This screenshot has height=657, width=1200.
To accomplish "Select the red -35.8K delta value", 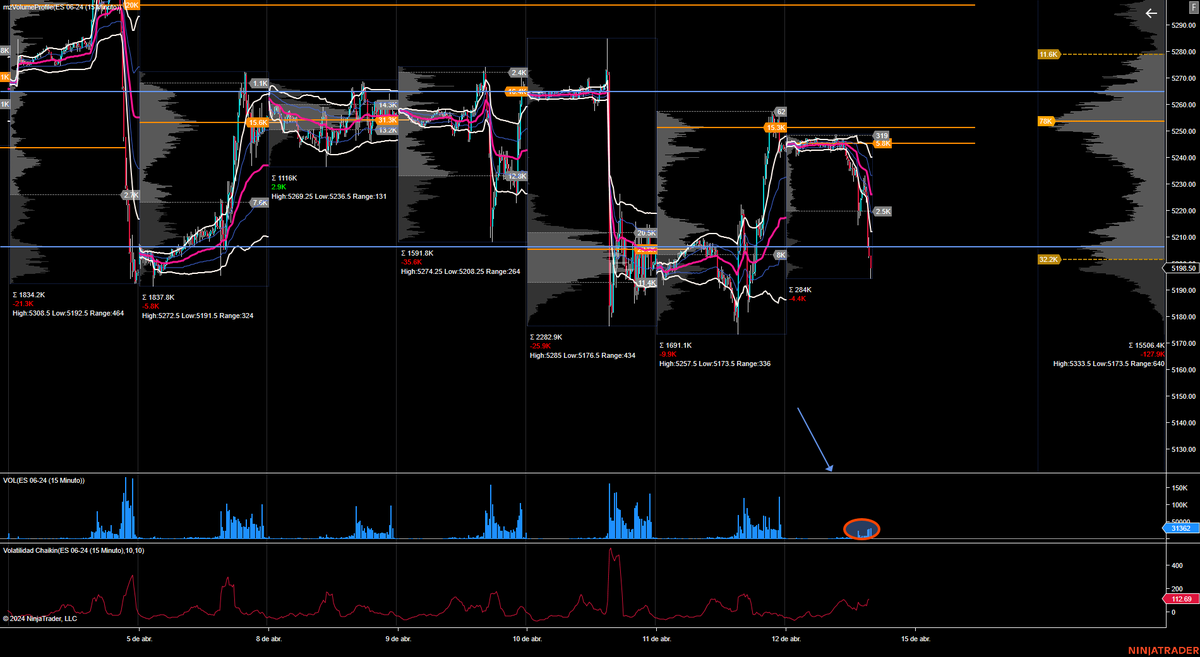I will (411, 262).
